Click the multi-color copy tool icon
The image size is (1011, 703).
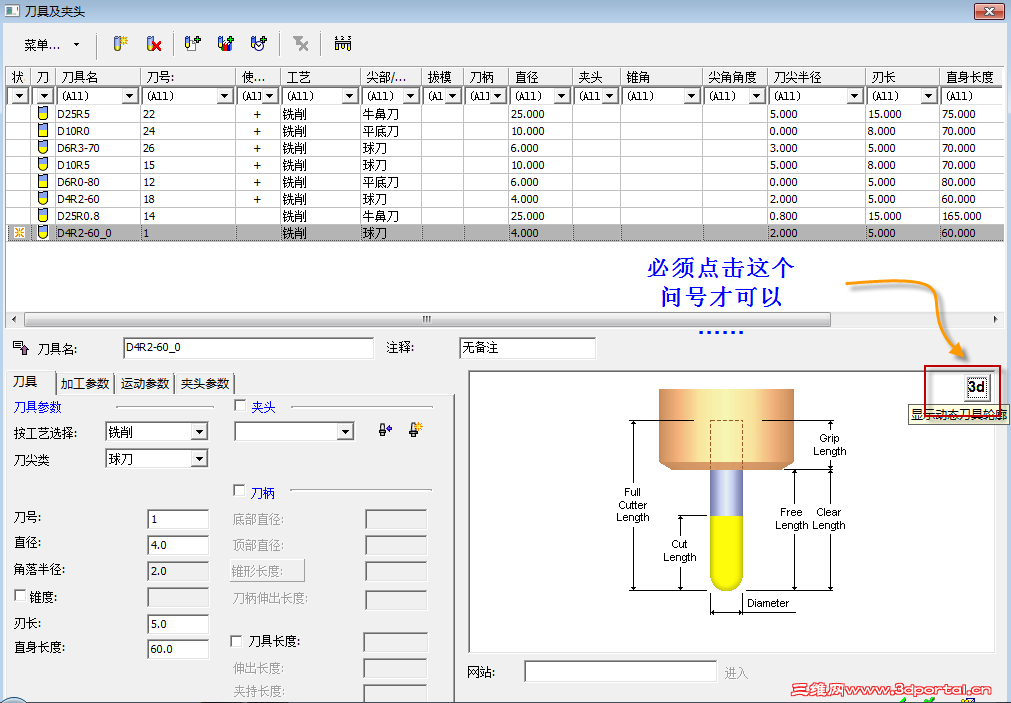(x=225, y=44)
